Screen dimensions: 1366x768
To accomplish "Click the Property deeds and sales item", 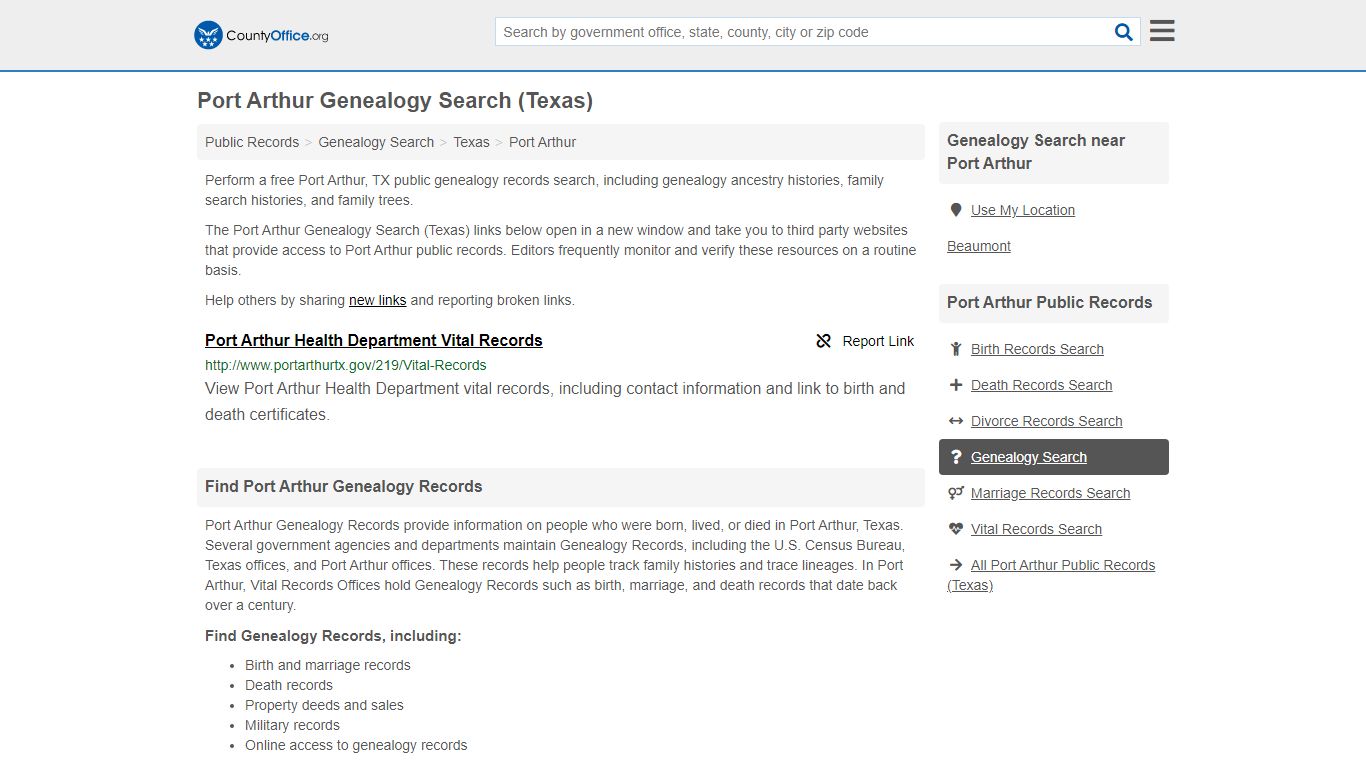I will coord(324,705).
